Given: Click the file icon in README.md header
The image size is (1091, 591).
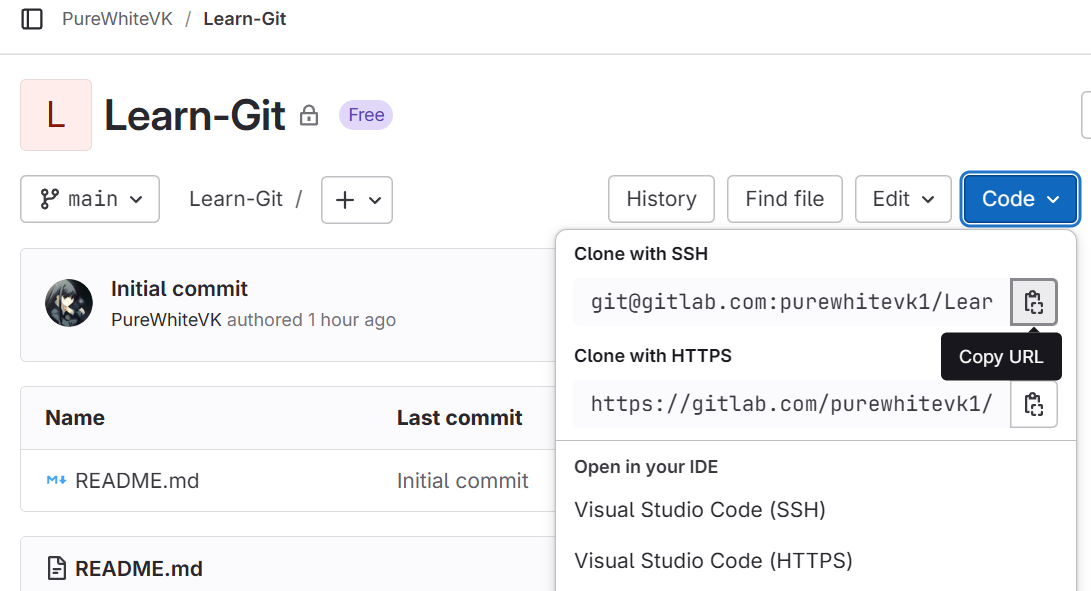Looking at the screenshot, I should 58,569.
